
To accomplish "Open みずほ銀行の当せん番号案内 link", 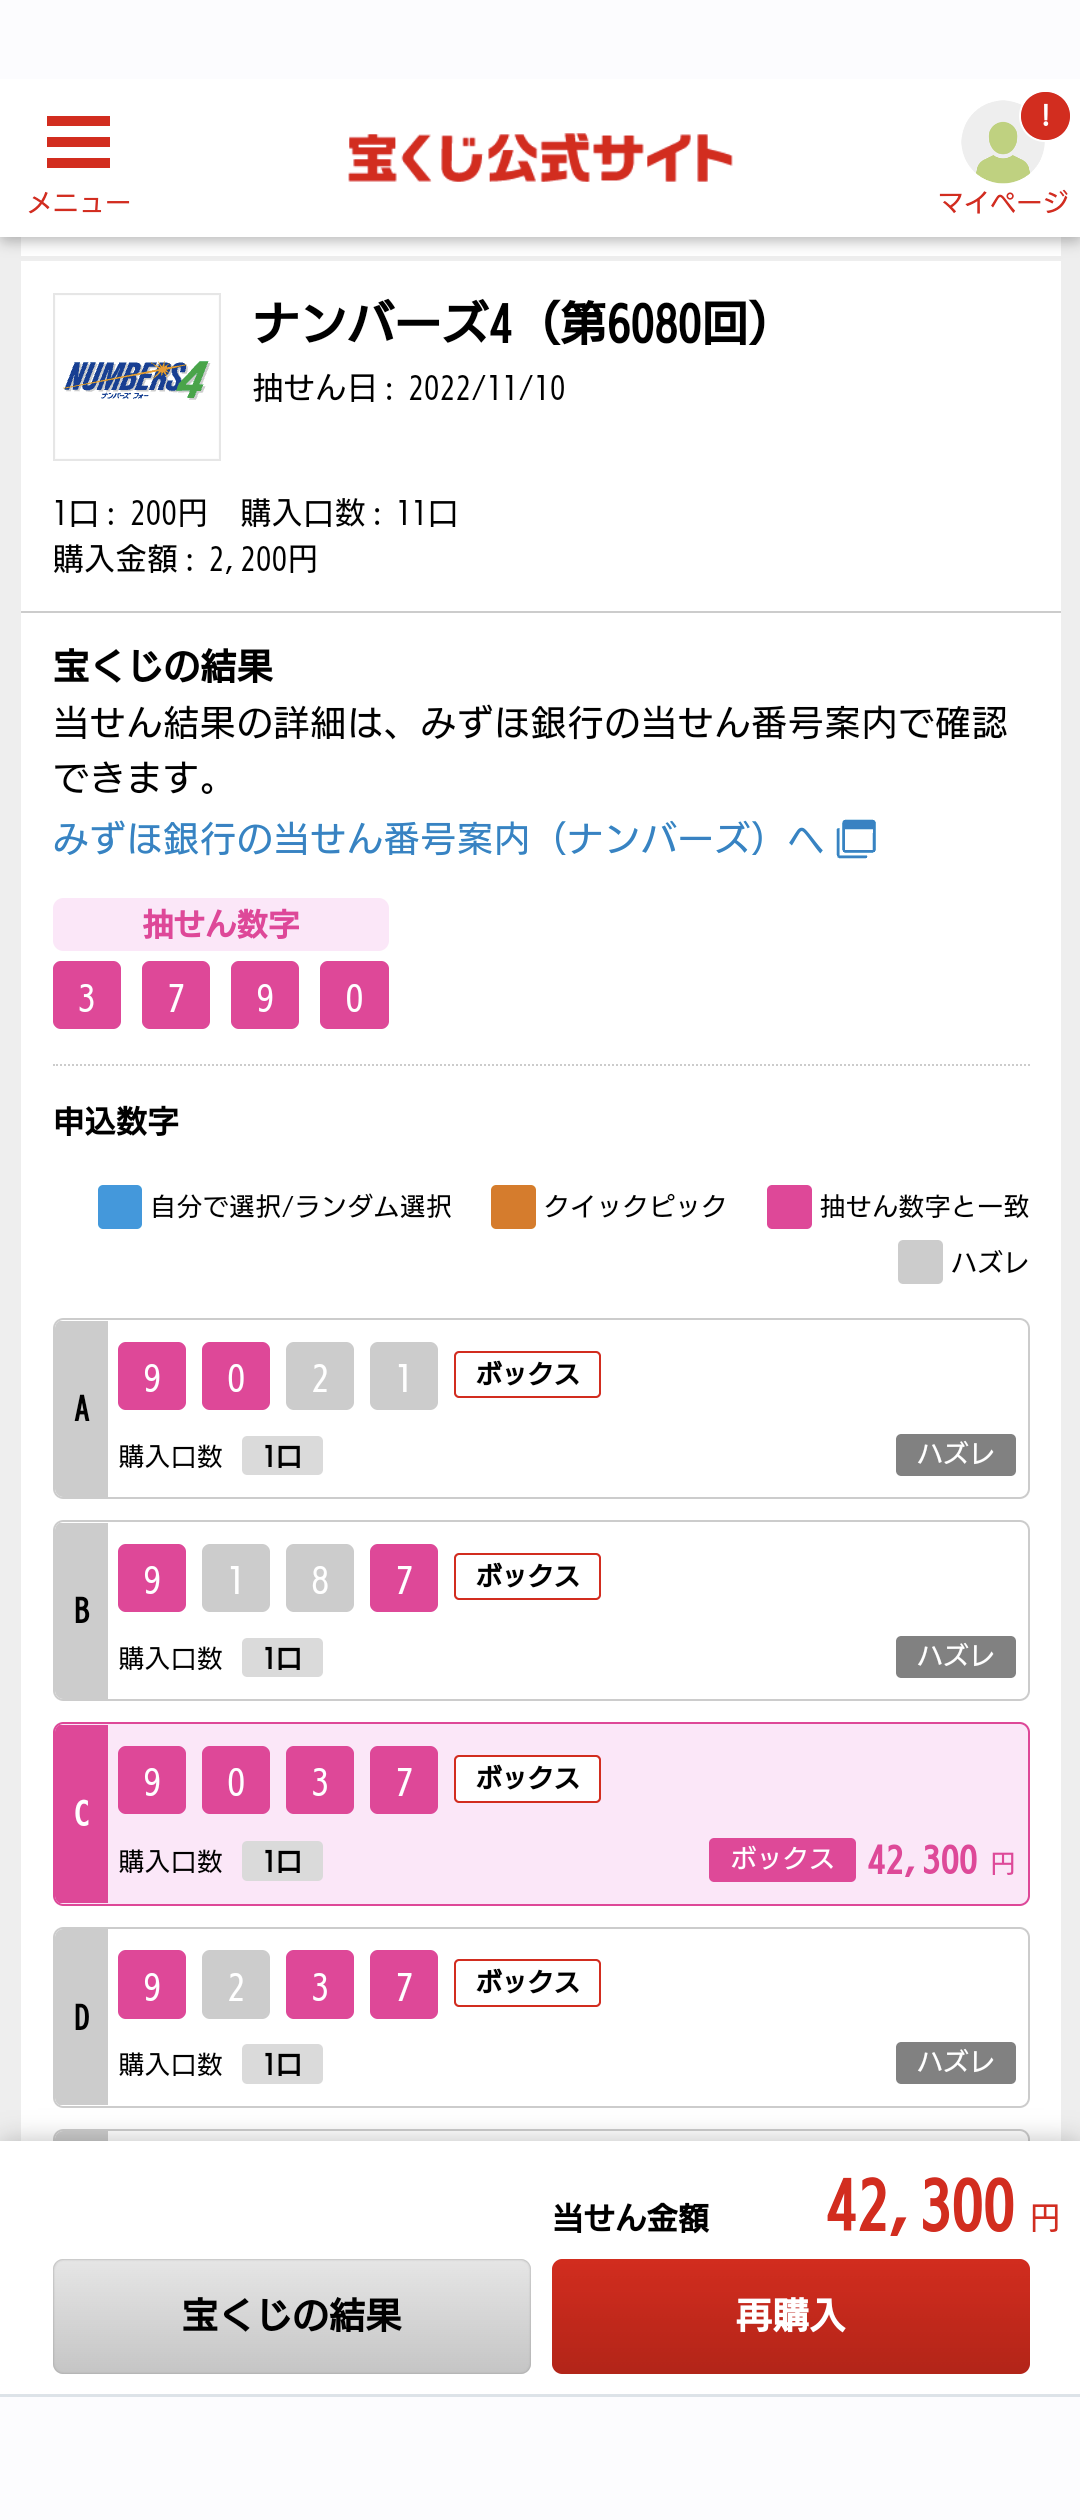I will (x=439, y=838).
